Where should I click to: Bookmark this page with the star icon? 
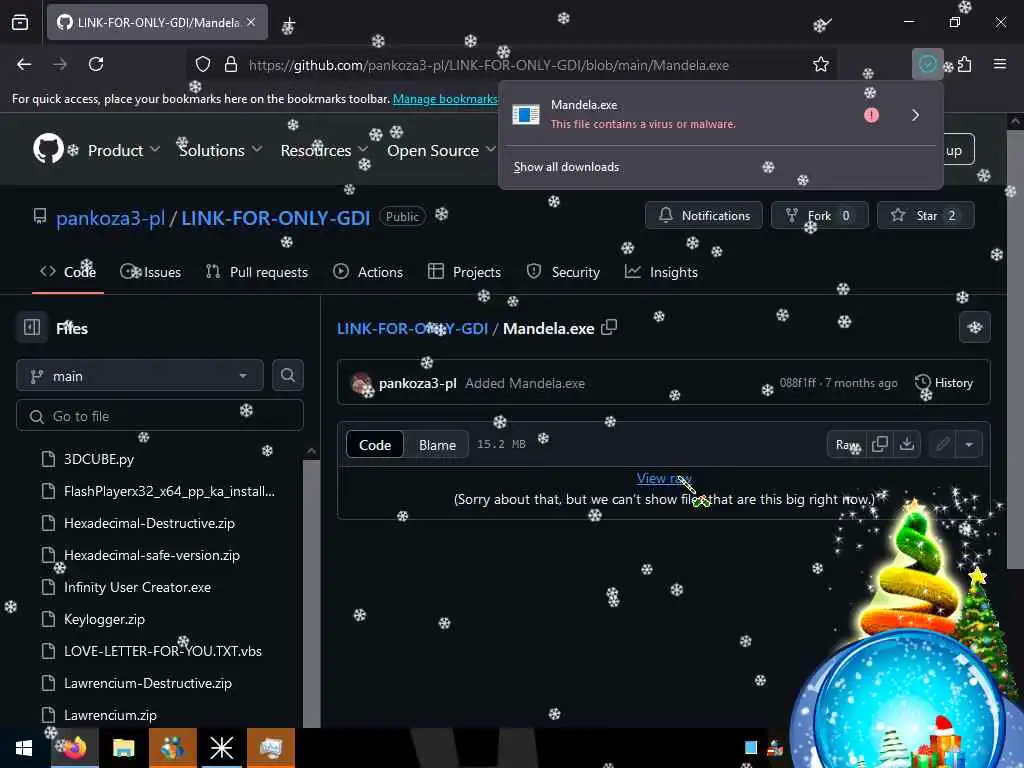click(821, 64)
